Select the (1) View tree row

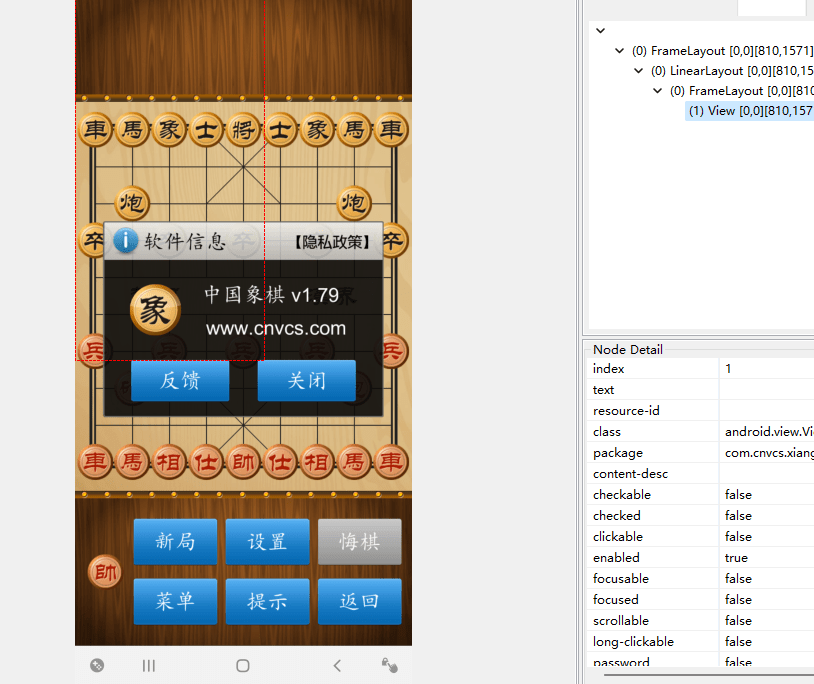click(x=750, y=111)
